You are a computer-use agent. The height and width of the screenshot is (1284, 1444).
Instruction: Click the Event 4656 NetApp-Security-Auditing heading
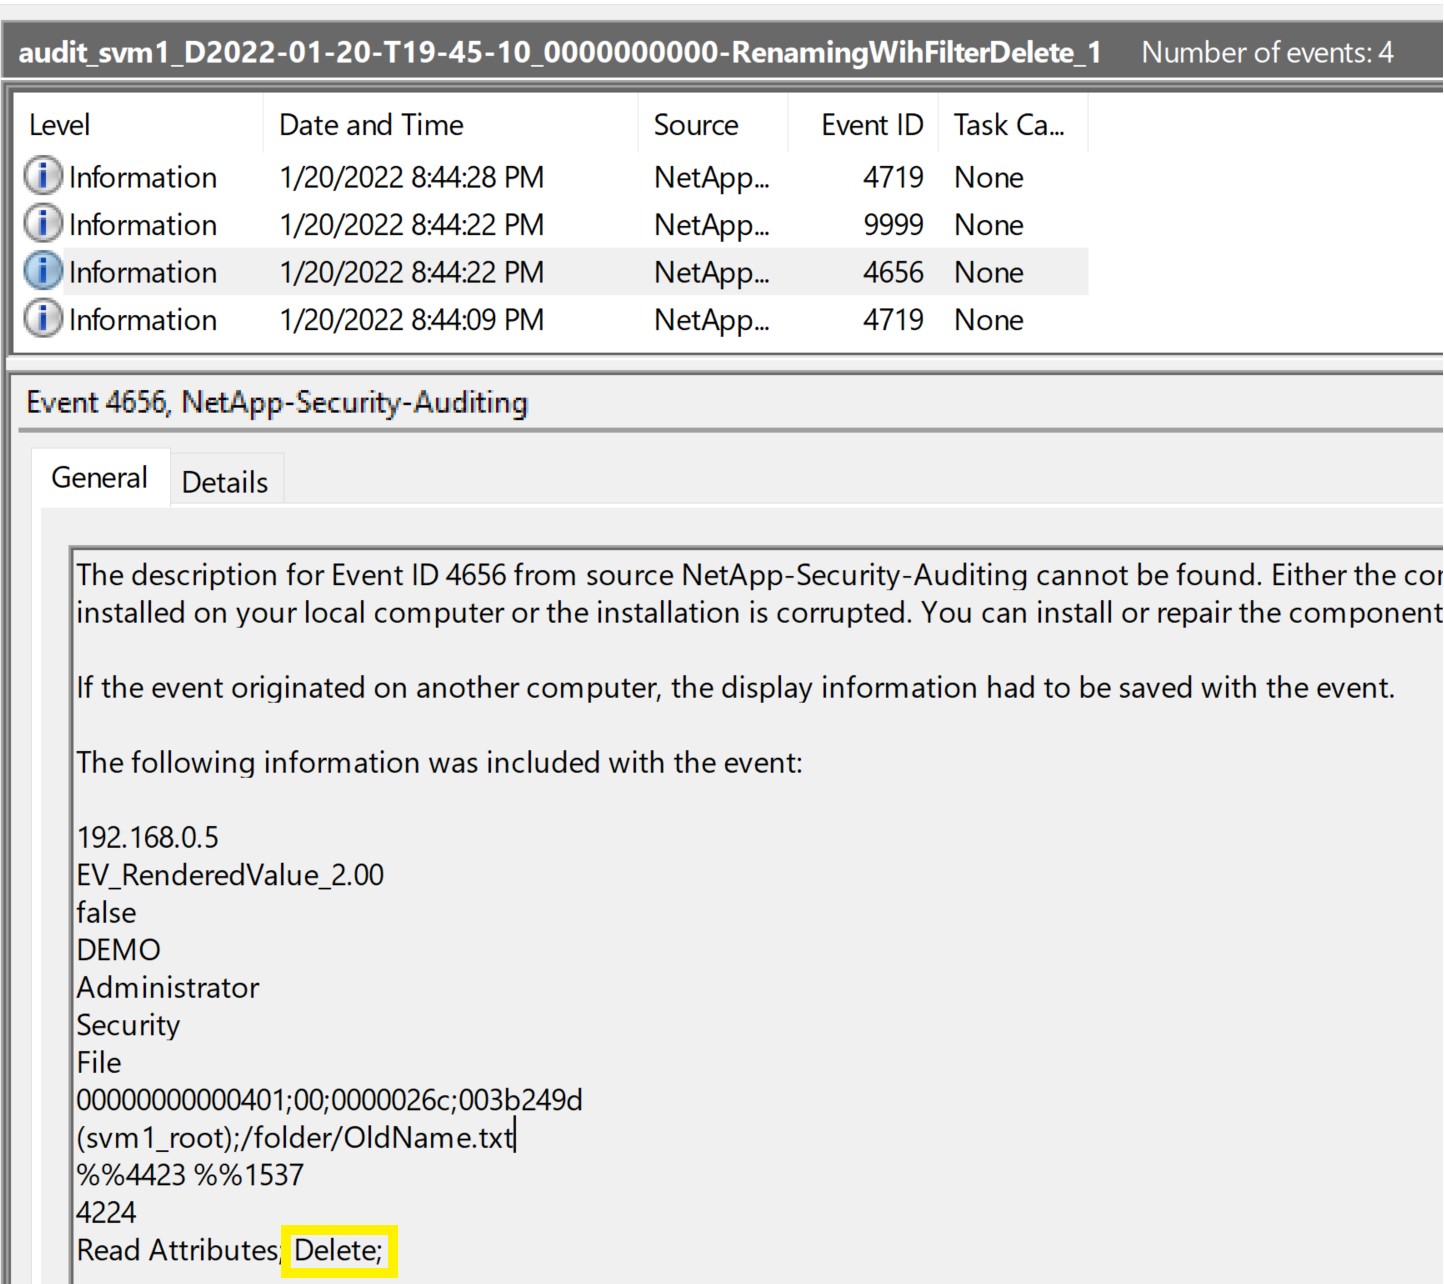277,402
